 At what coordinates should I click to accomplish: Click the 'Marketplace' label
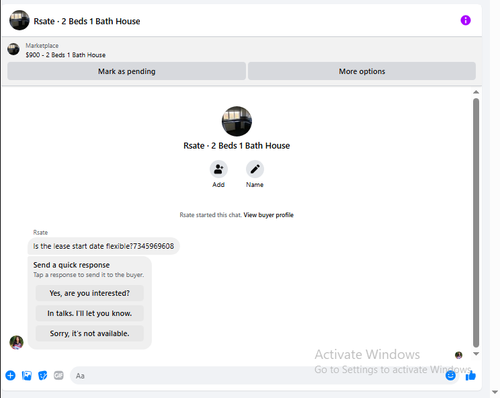(42, 46)
